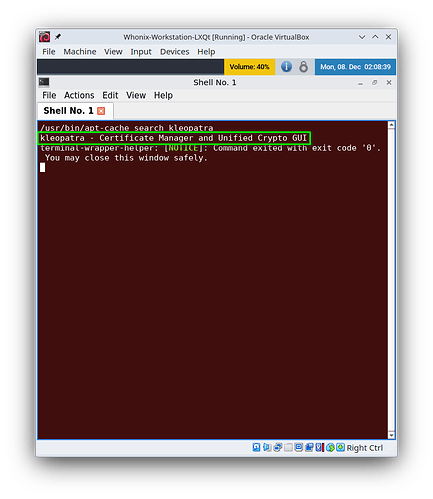Open the terminal Actions menu
This screenshot has height=499, width=433.
click(79, 95)
